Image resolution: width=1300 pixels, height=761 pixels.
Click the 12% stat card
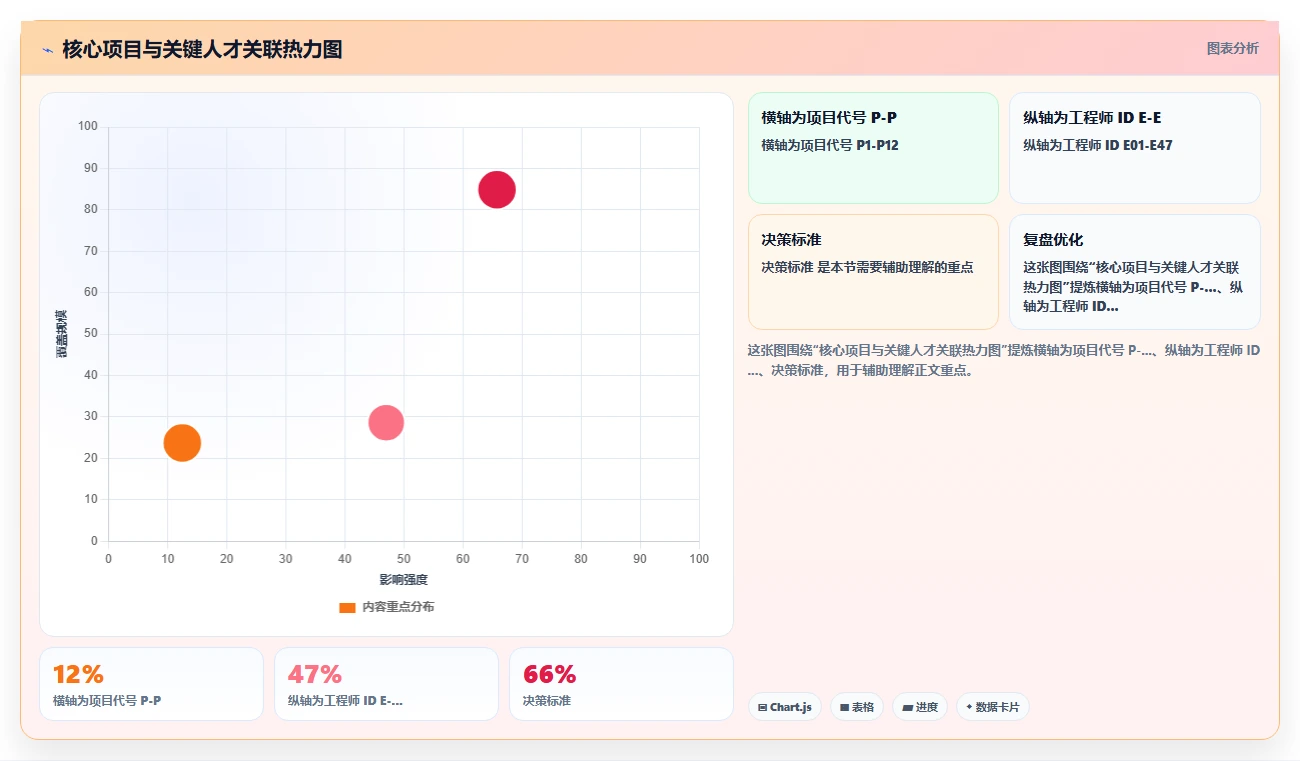click(x=151, y=684)
